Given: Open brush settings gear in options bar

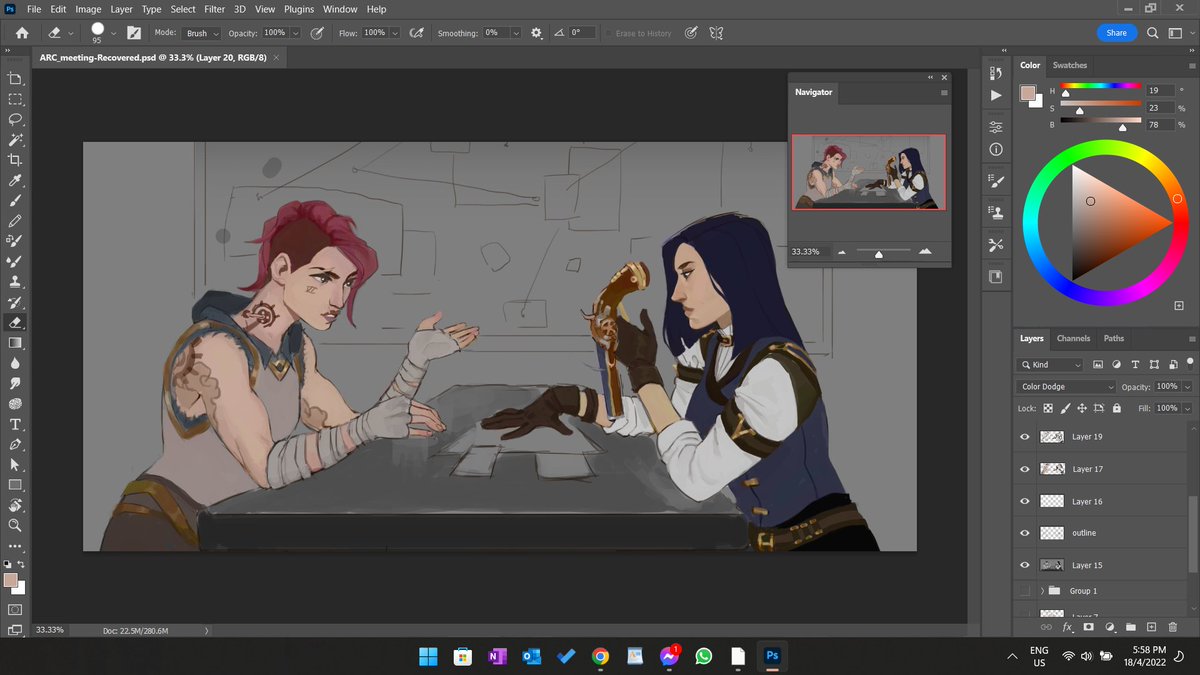Looking at the screenshot, I should (536, 33).
